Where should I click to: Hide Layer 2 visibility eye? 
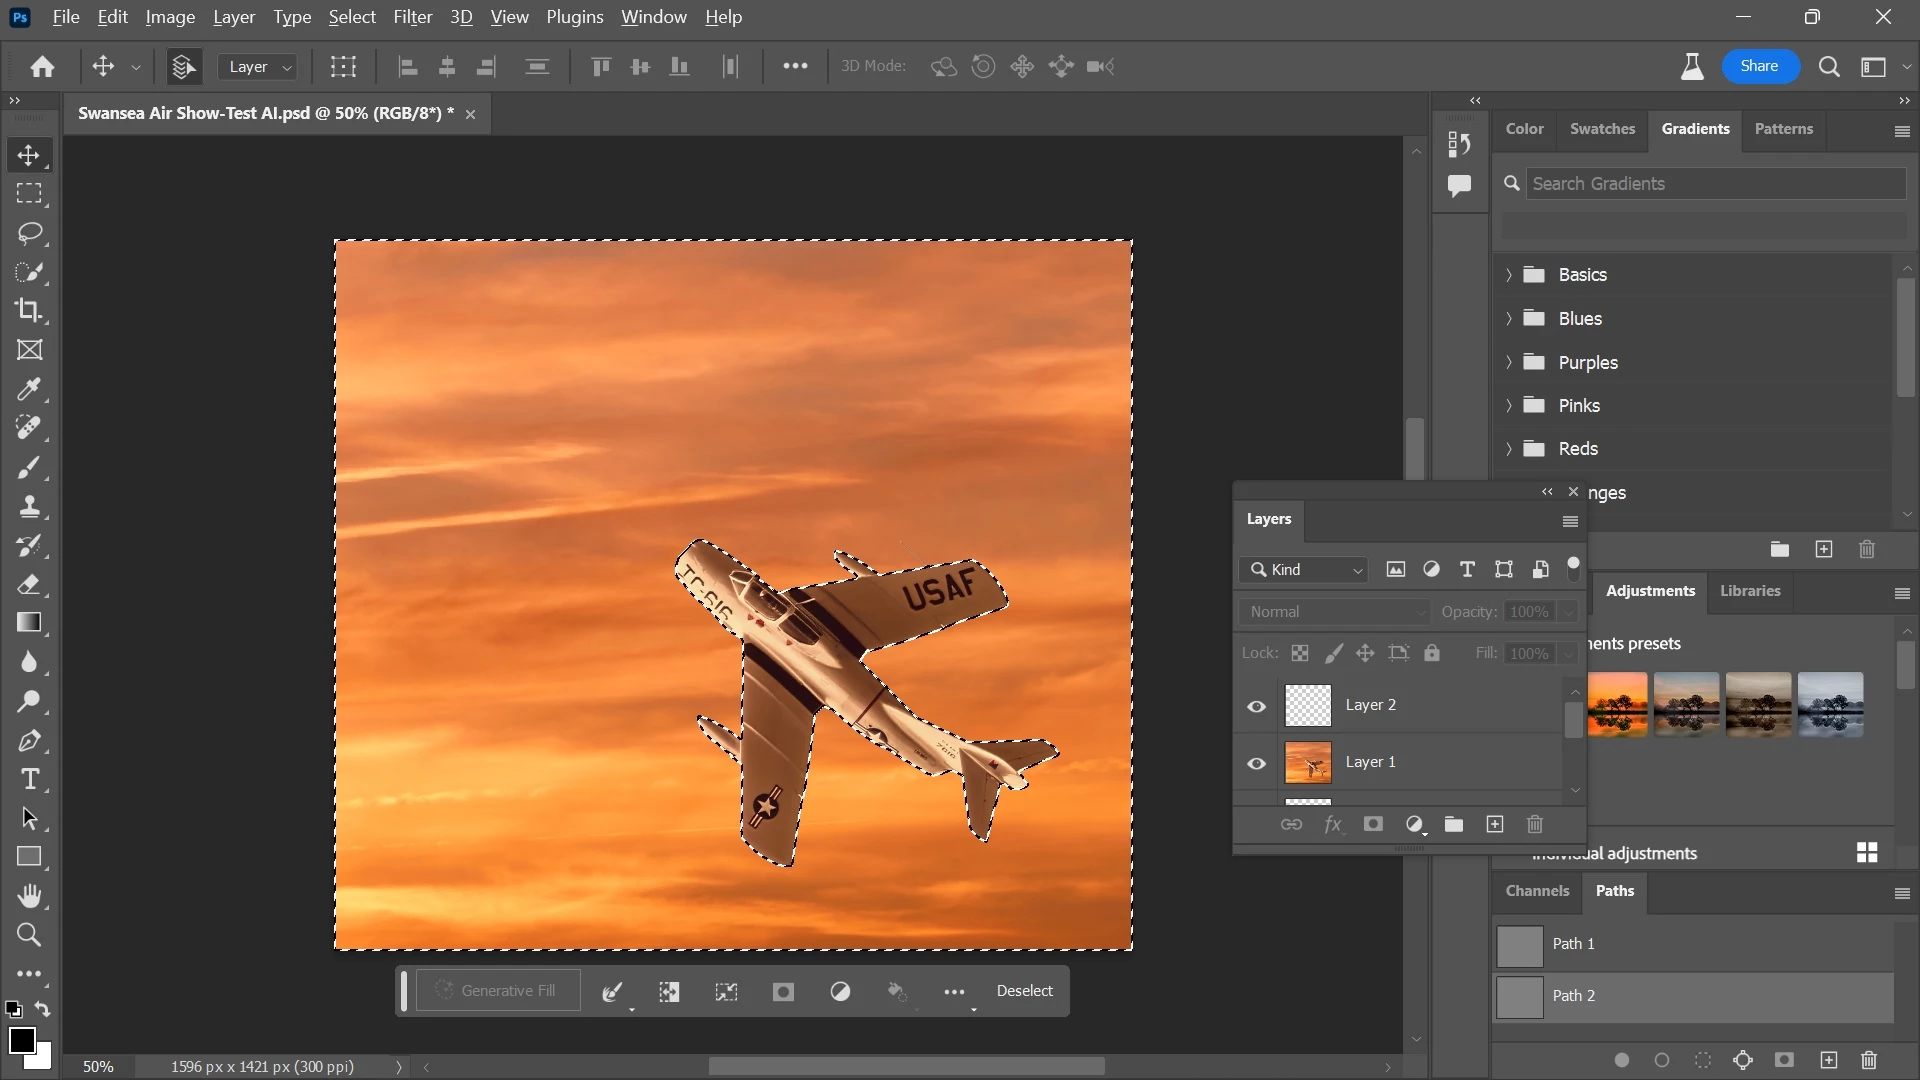[1256, 706]
